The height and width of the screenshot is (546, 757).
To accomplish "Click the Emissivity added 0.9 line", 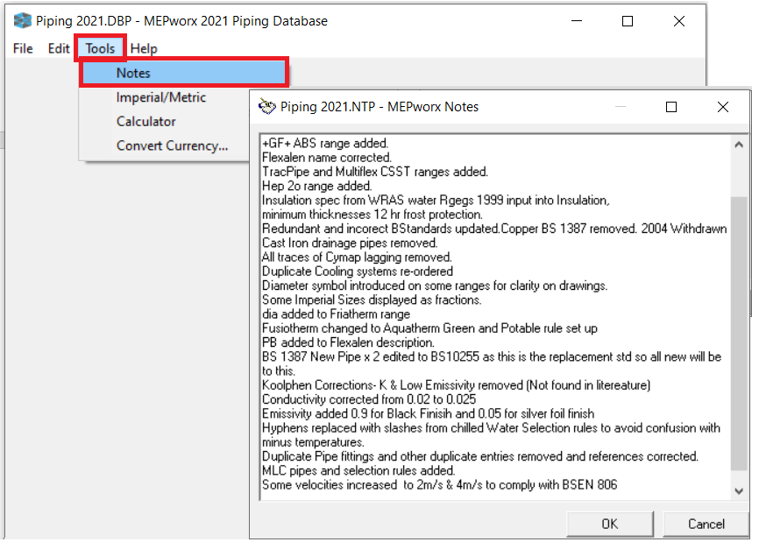I will [x=428, y=414].
